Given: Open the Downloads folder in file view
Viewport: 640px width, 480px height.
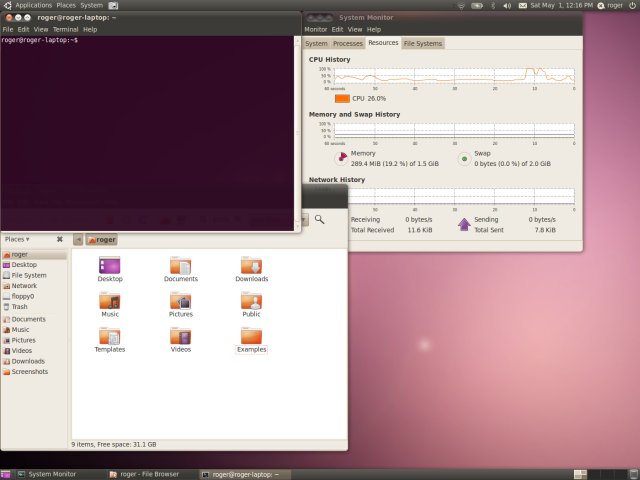Looking at the screenshot, I should coord(252,266).
